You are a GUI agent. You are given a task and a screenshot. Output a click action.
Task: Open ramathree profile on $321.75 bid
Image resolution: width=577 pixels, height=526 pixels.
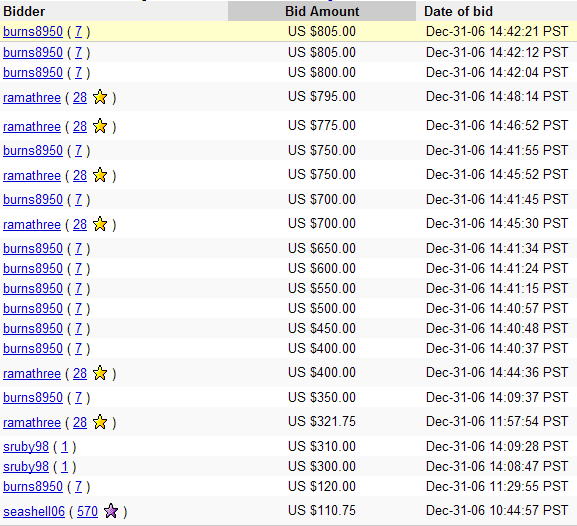pos(32,423)
